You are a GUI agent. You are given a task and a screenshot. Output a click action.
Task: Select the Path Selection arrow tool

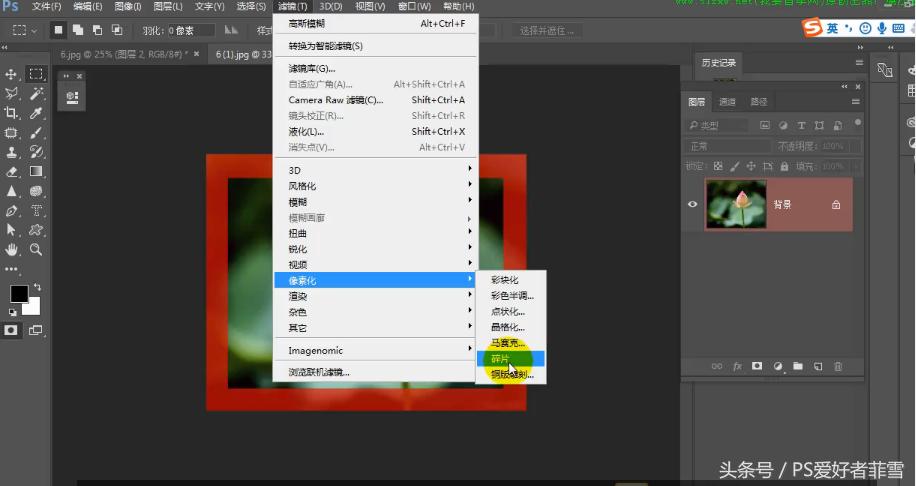[x=11, y=230]
